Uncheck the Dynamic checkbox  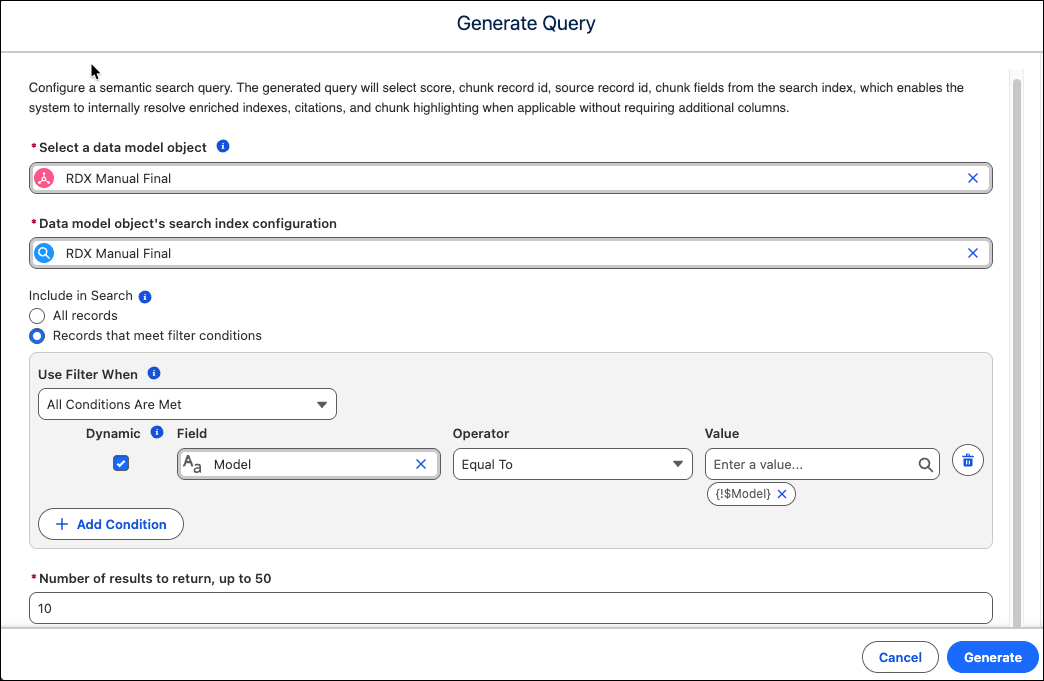point(121,463)
